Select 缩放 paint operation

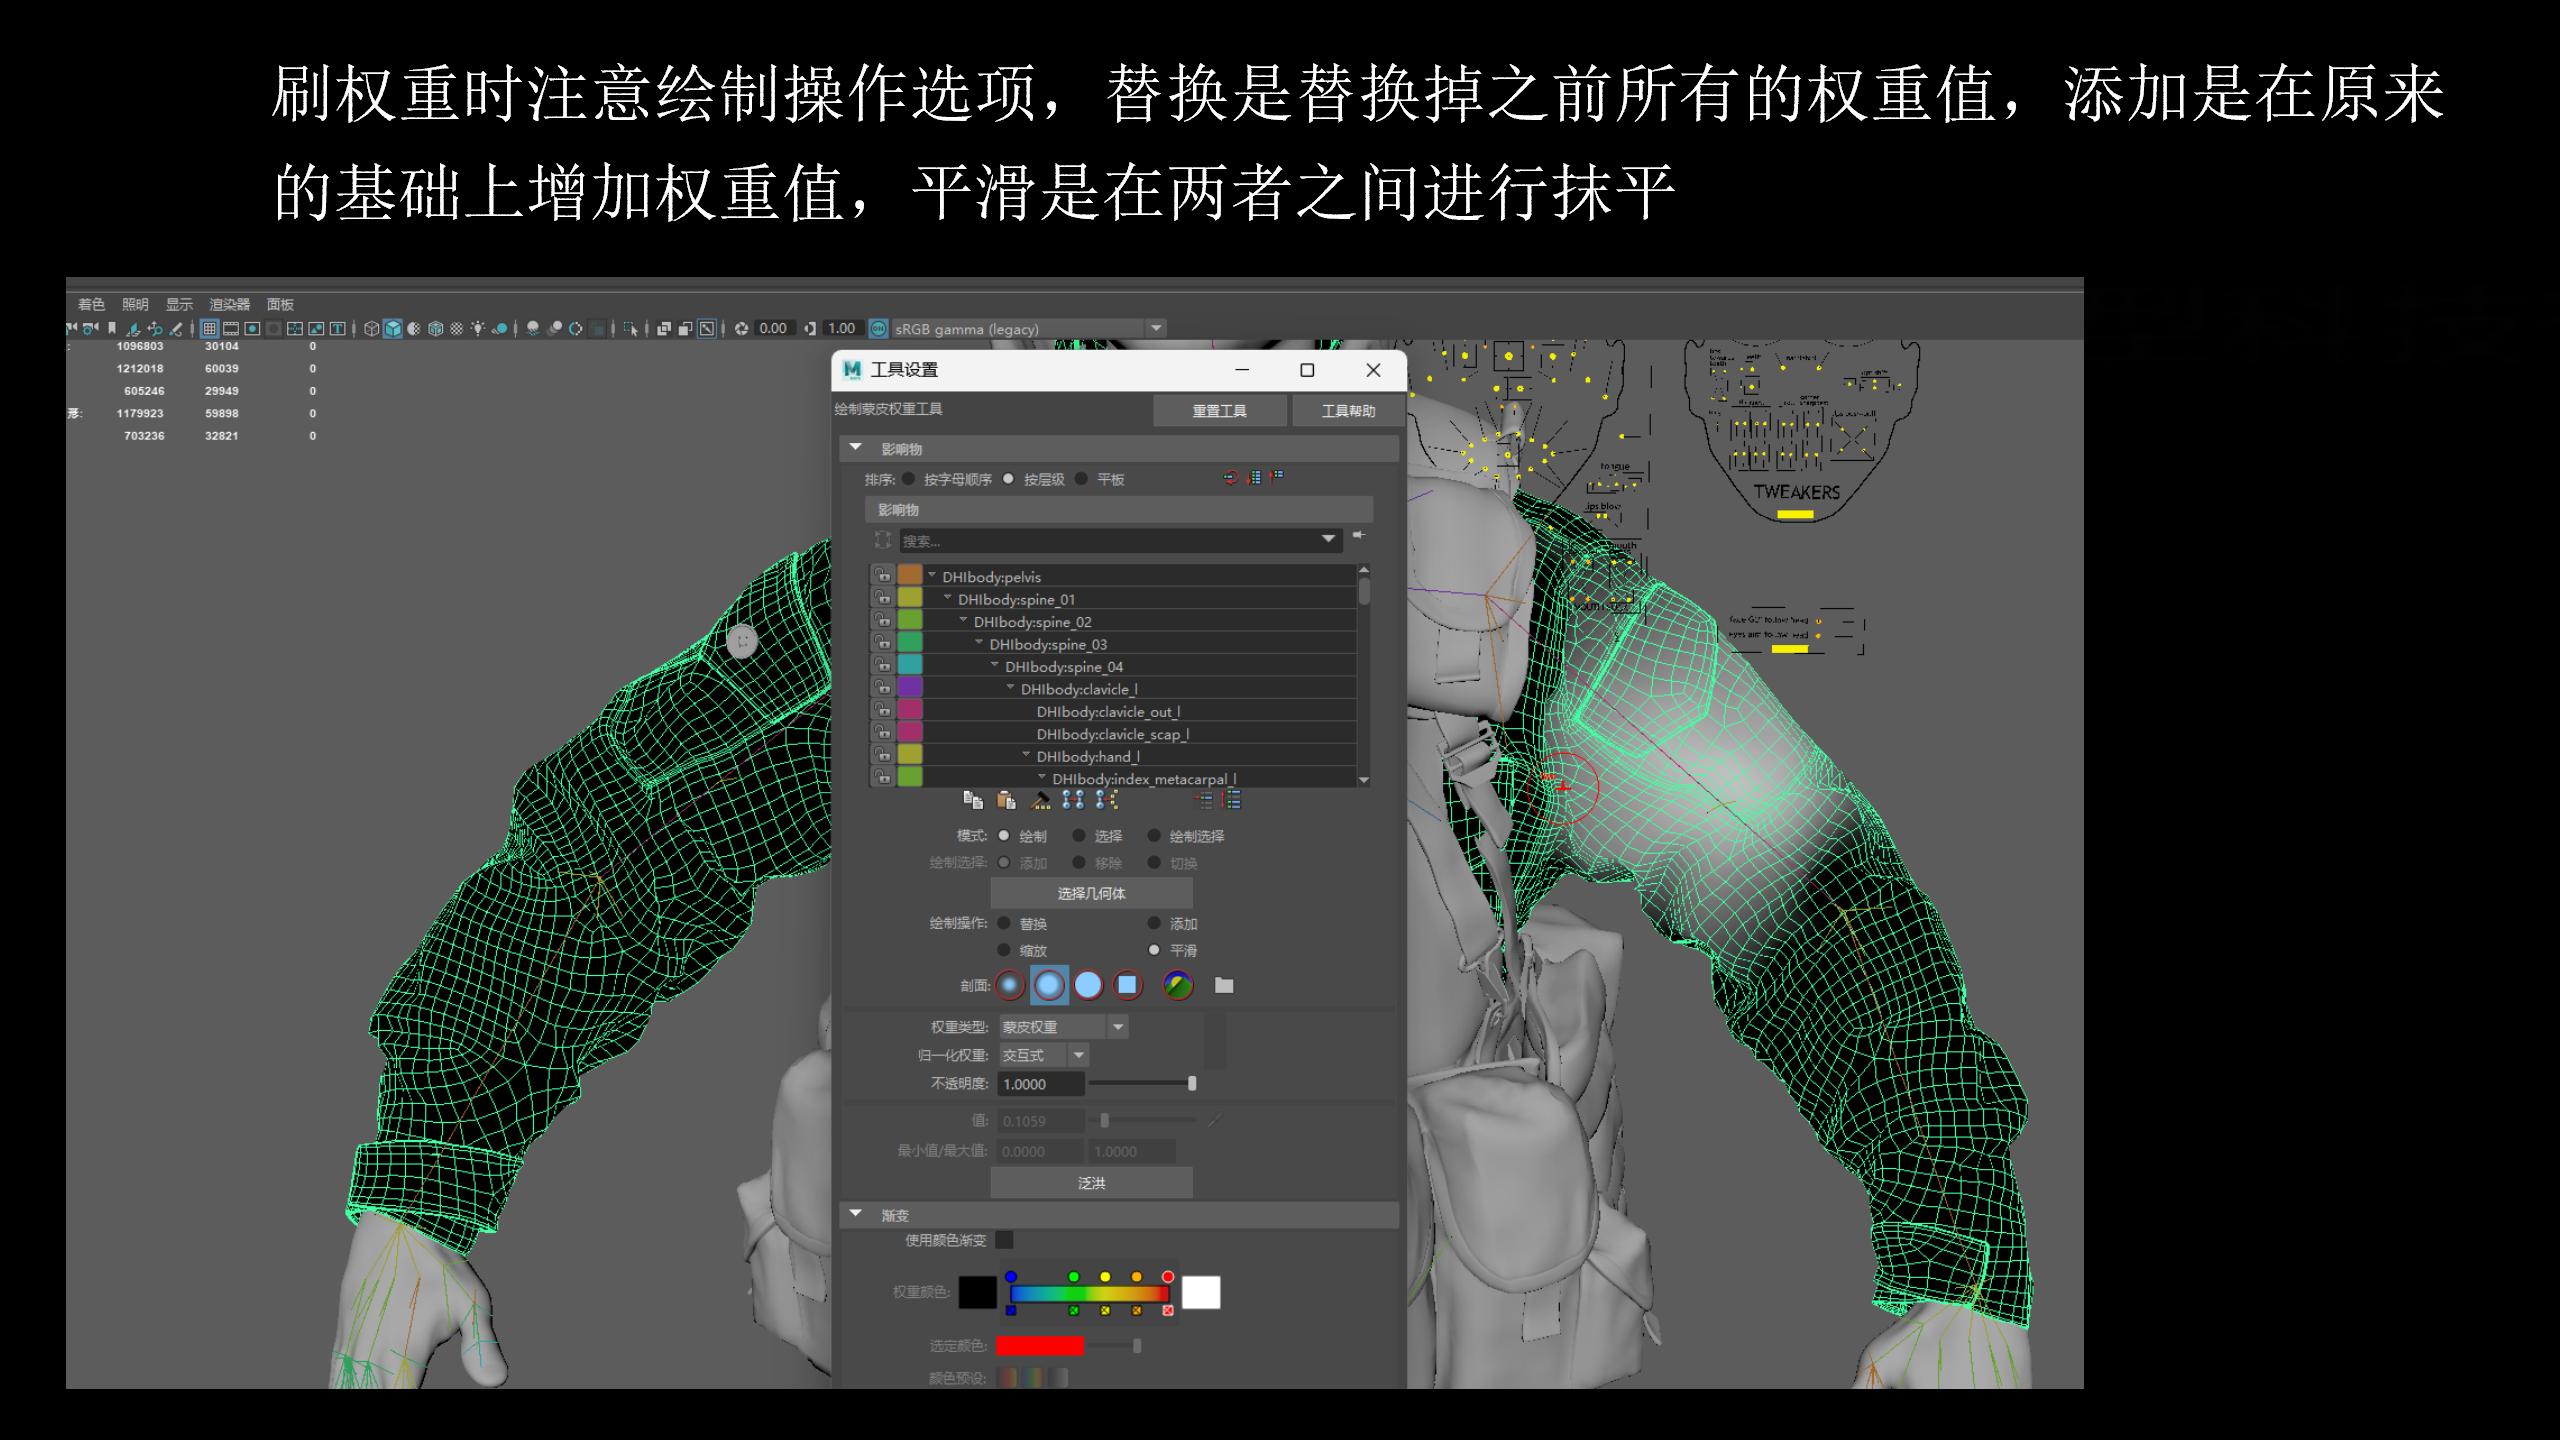1004,950
